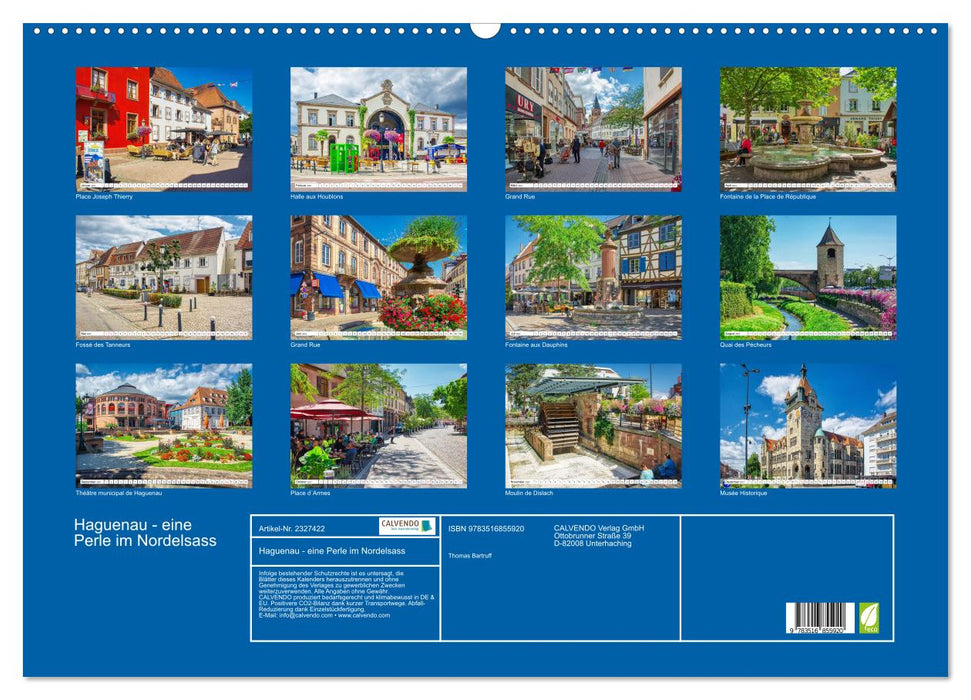Click the CALVENDO logo

tap(407, 526)
